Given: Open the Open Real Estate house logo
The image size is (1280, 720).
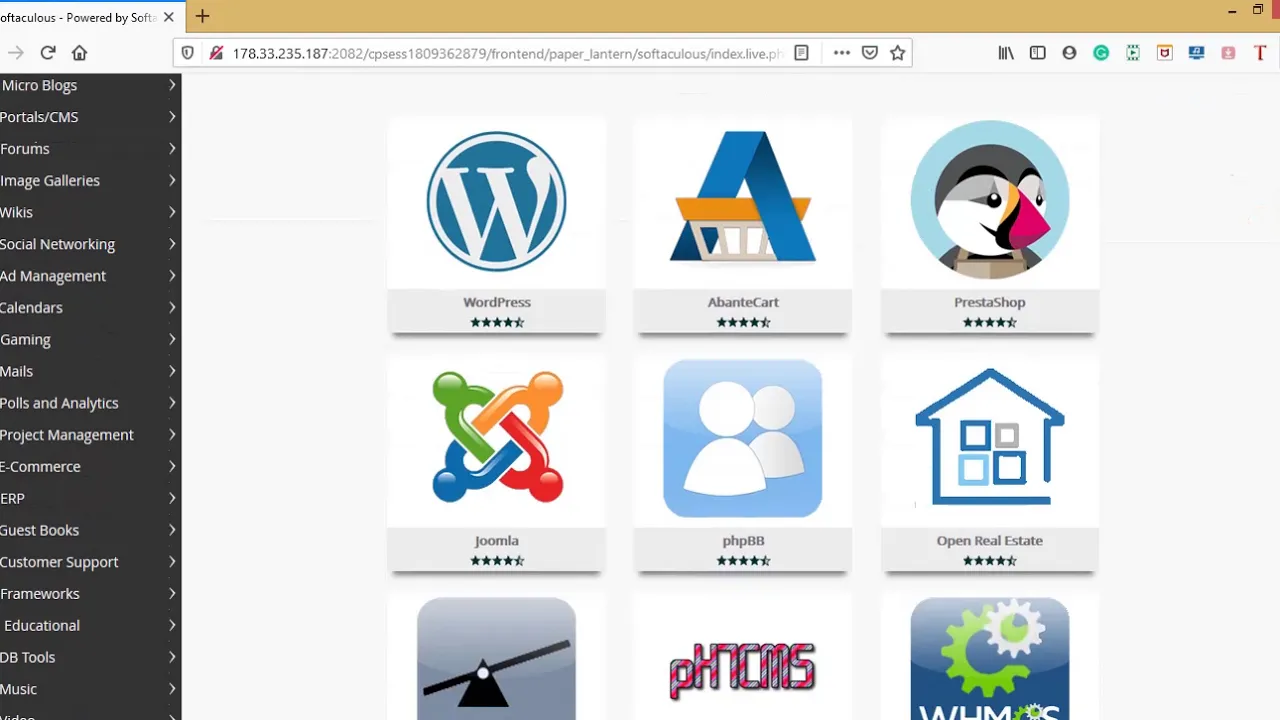Looking at the screenshot, I should point(990,436).
